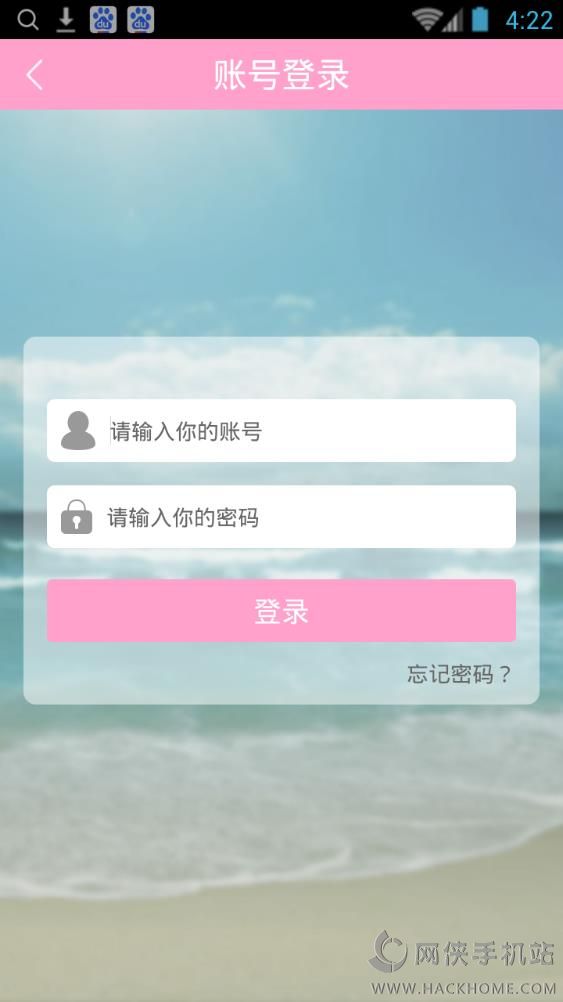This screenshot has width=563, height=1002.
Task: Open the 忘记密码？ forgot password link
Action: coord(459,674)
